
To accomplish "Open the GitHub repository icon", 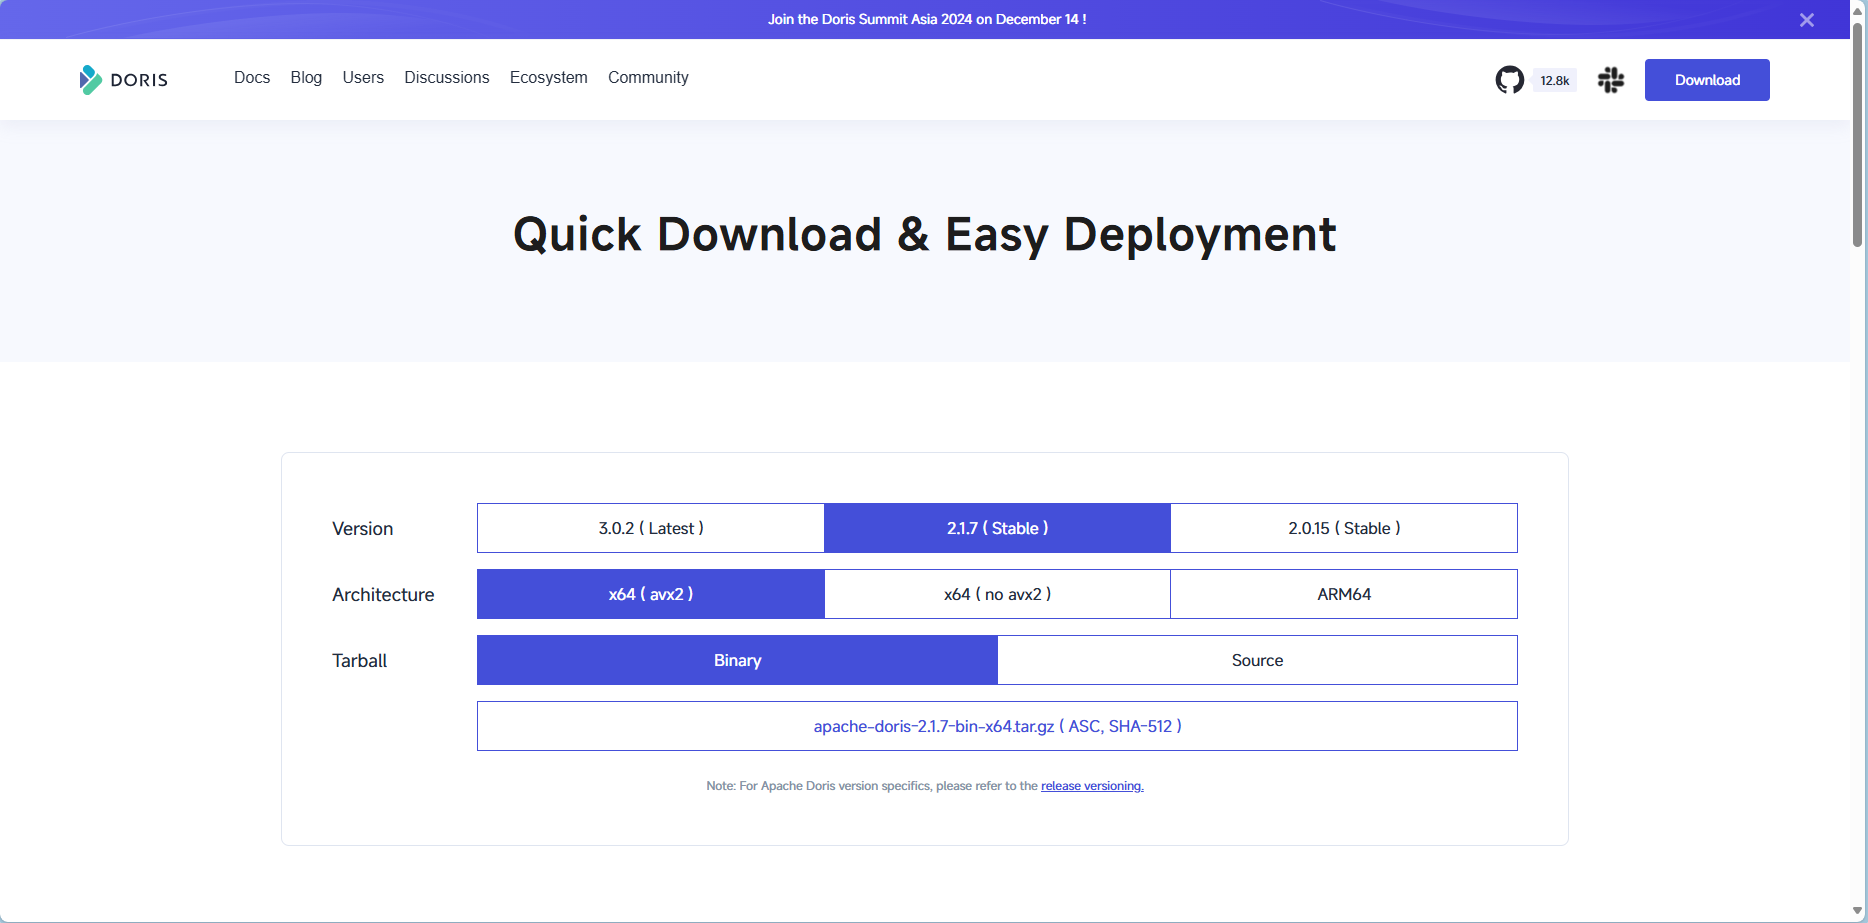I will (x=1509, y=80).
